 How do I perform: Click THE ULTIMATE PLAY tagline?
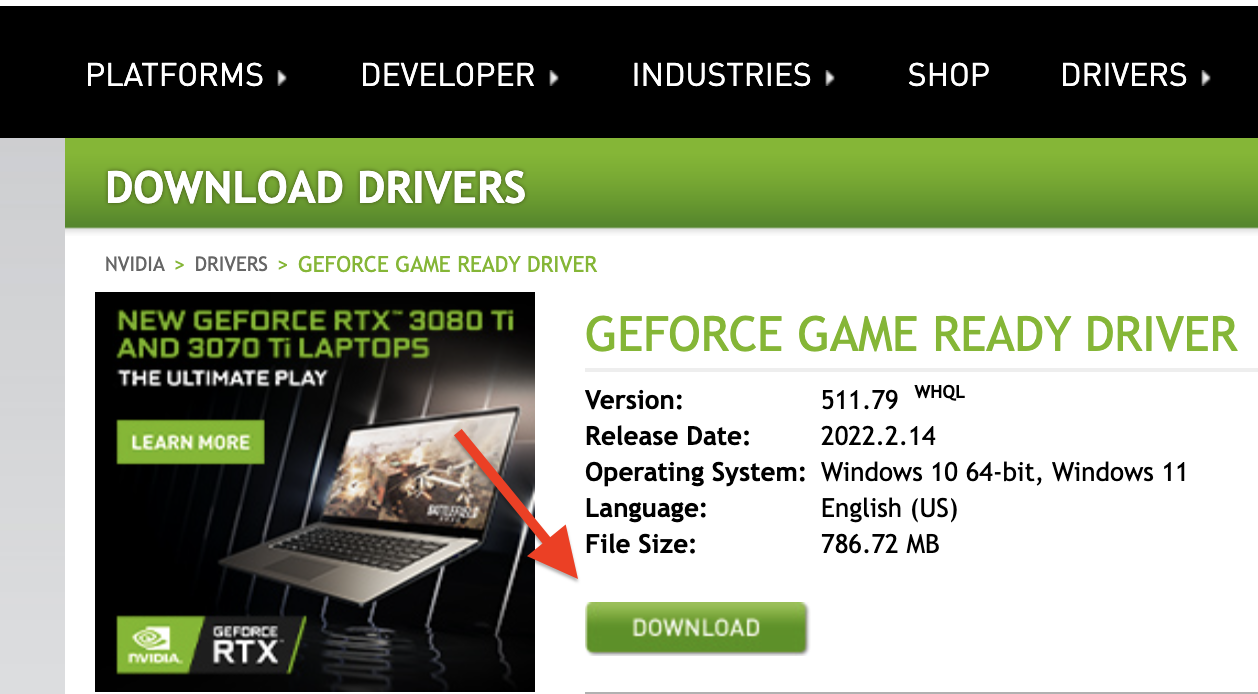click(222, 379)
